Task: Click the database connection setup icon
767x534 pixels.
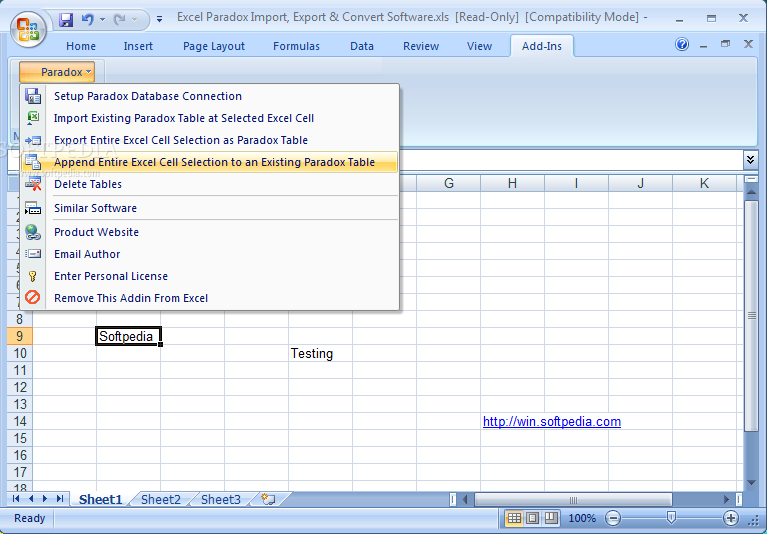Action: [x=33, y=96]
